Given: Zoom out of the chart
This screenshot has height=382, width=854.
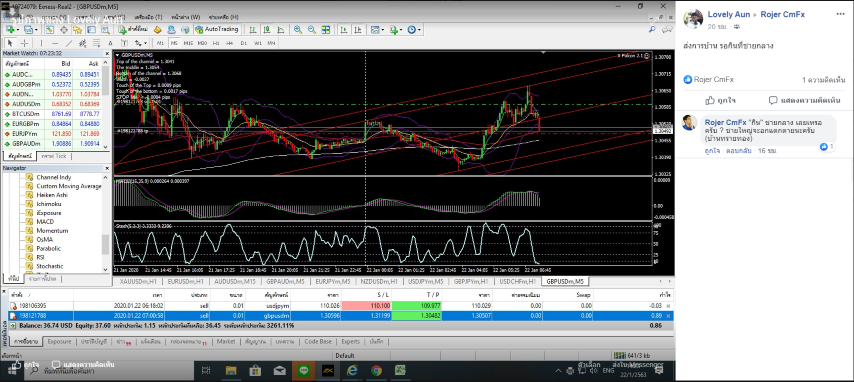Looking at the screenshot, I should (312, 29).
